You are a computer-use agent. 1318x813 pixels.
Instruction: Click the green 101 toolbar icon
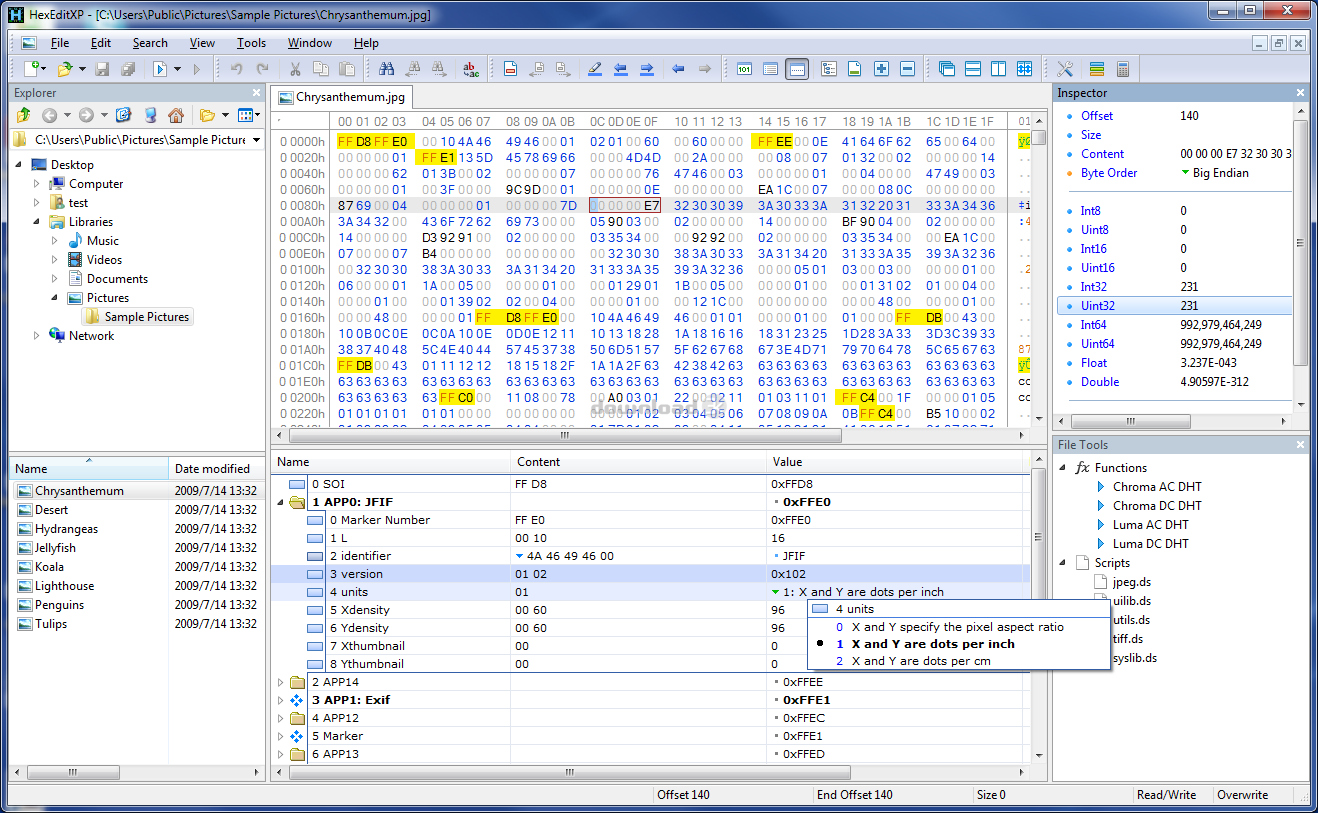(745, 69)
